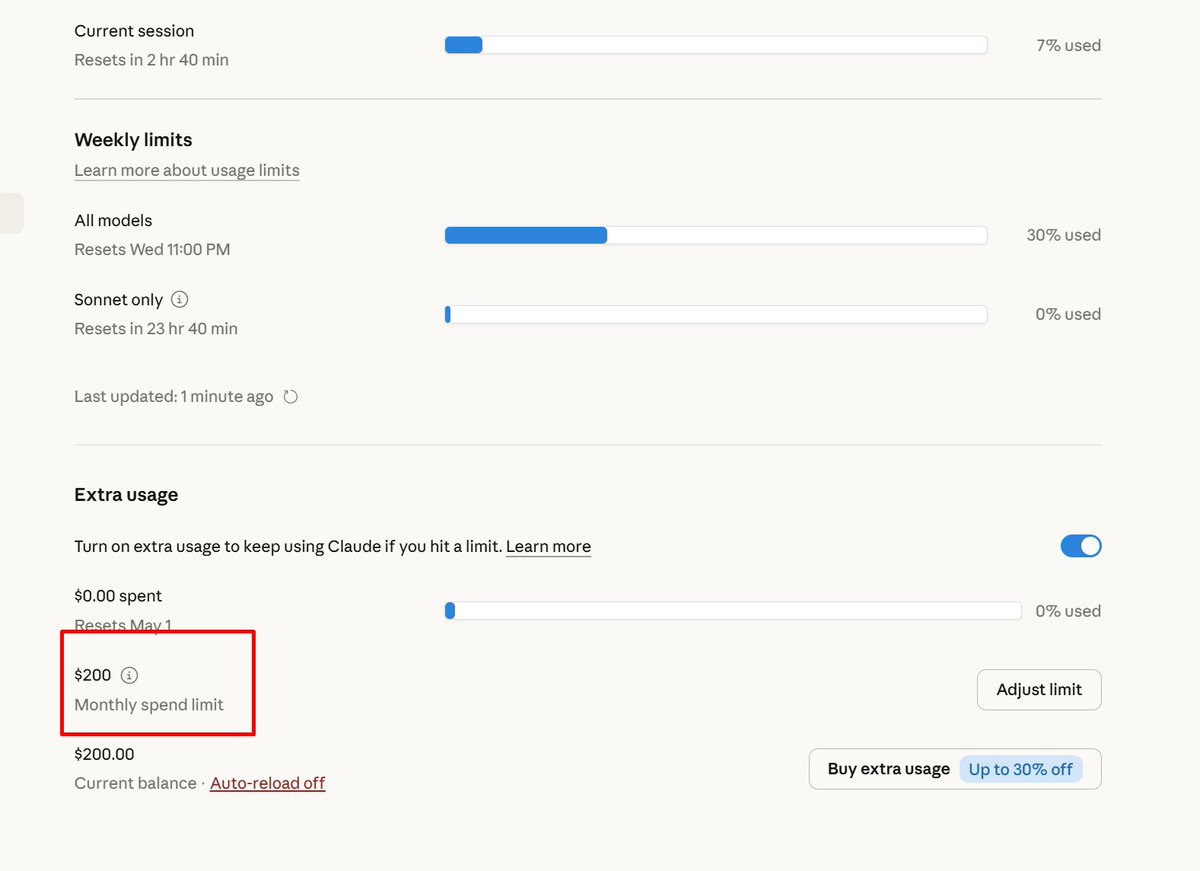Click the Resets in 23 hr 40 min text

point(156,328)
